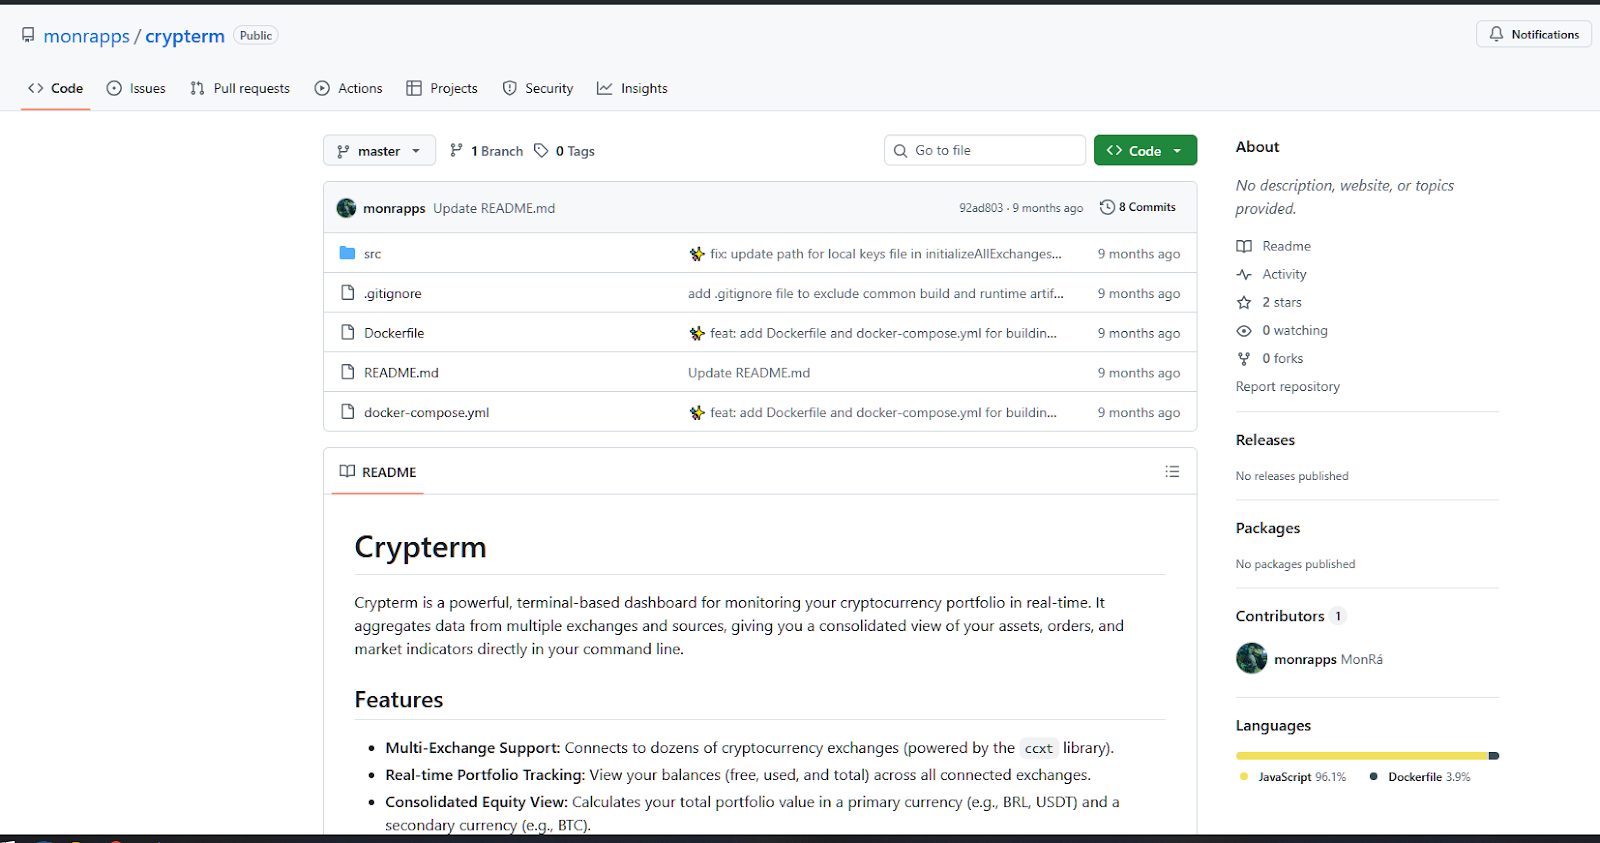
Task: Click the commits history clock icon
Action: 1107,207
